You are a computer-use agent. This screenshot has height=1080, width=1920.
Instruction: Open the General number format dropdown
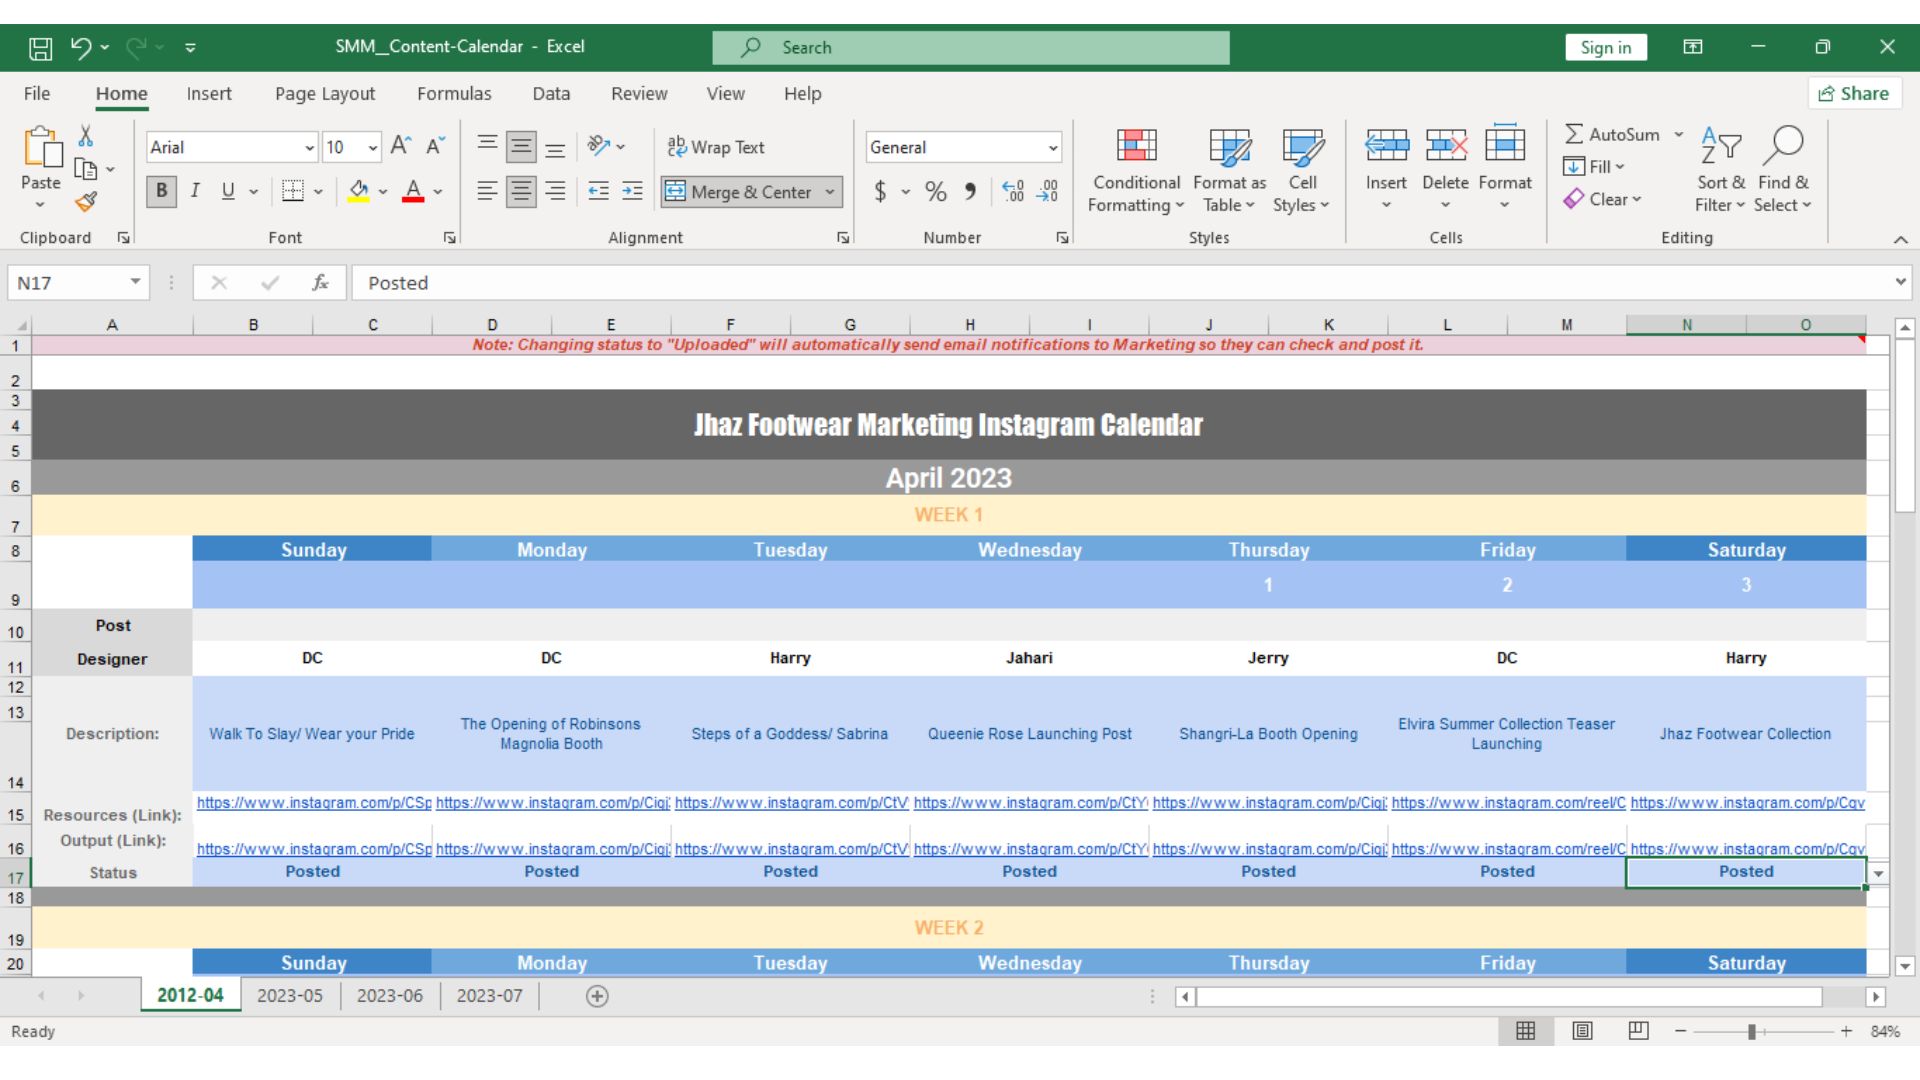[x=1053, y=148]
